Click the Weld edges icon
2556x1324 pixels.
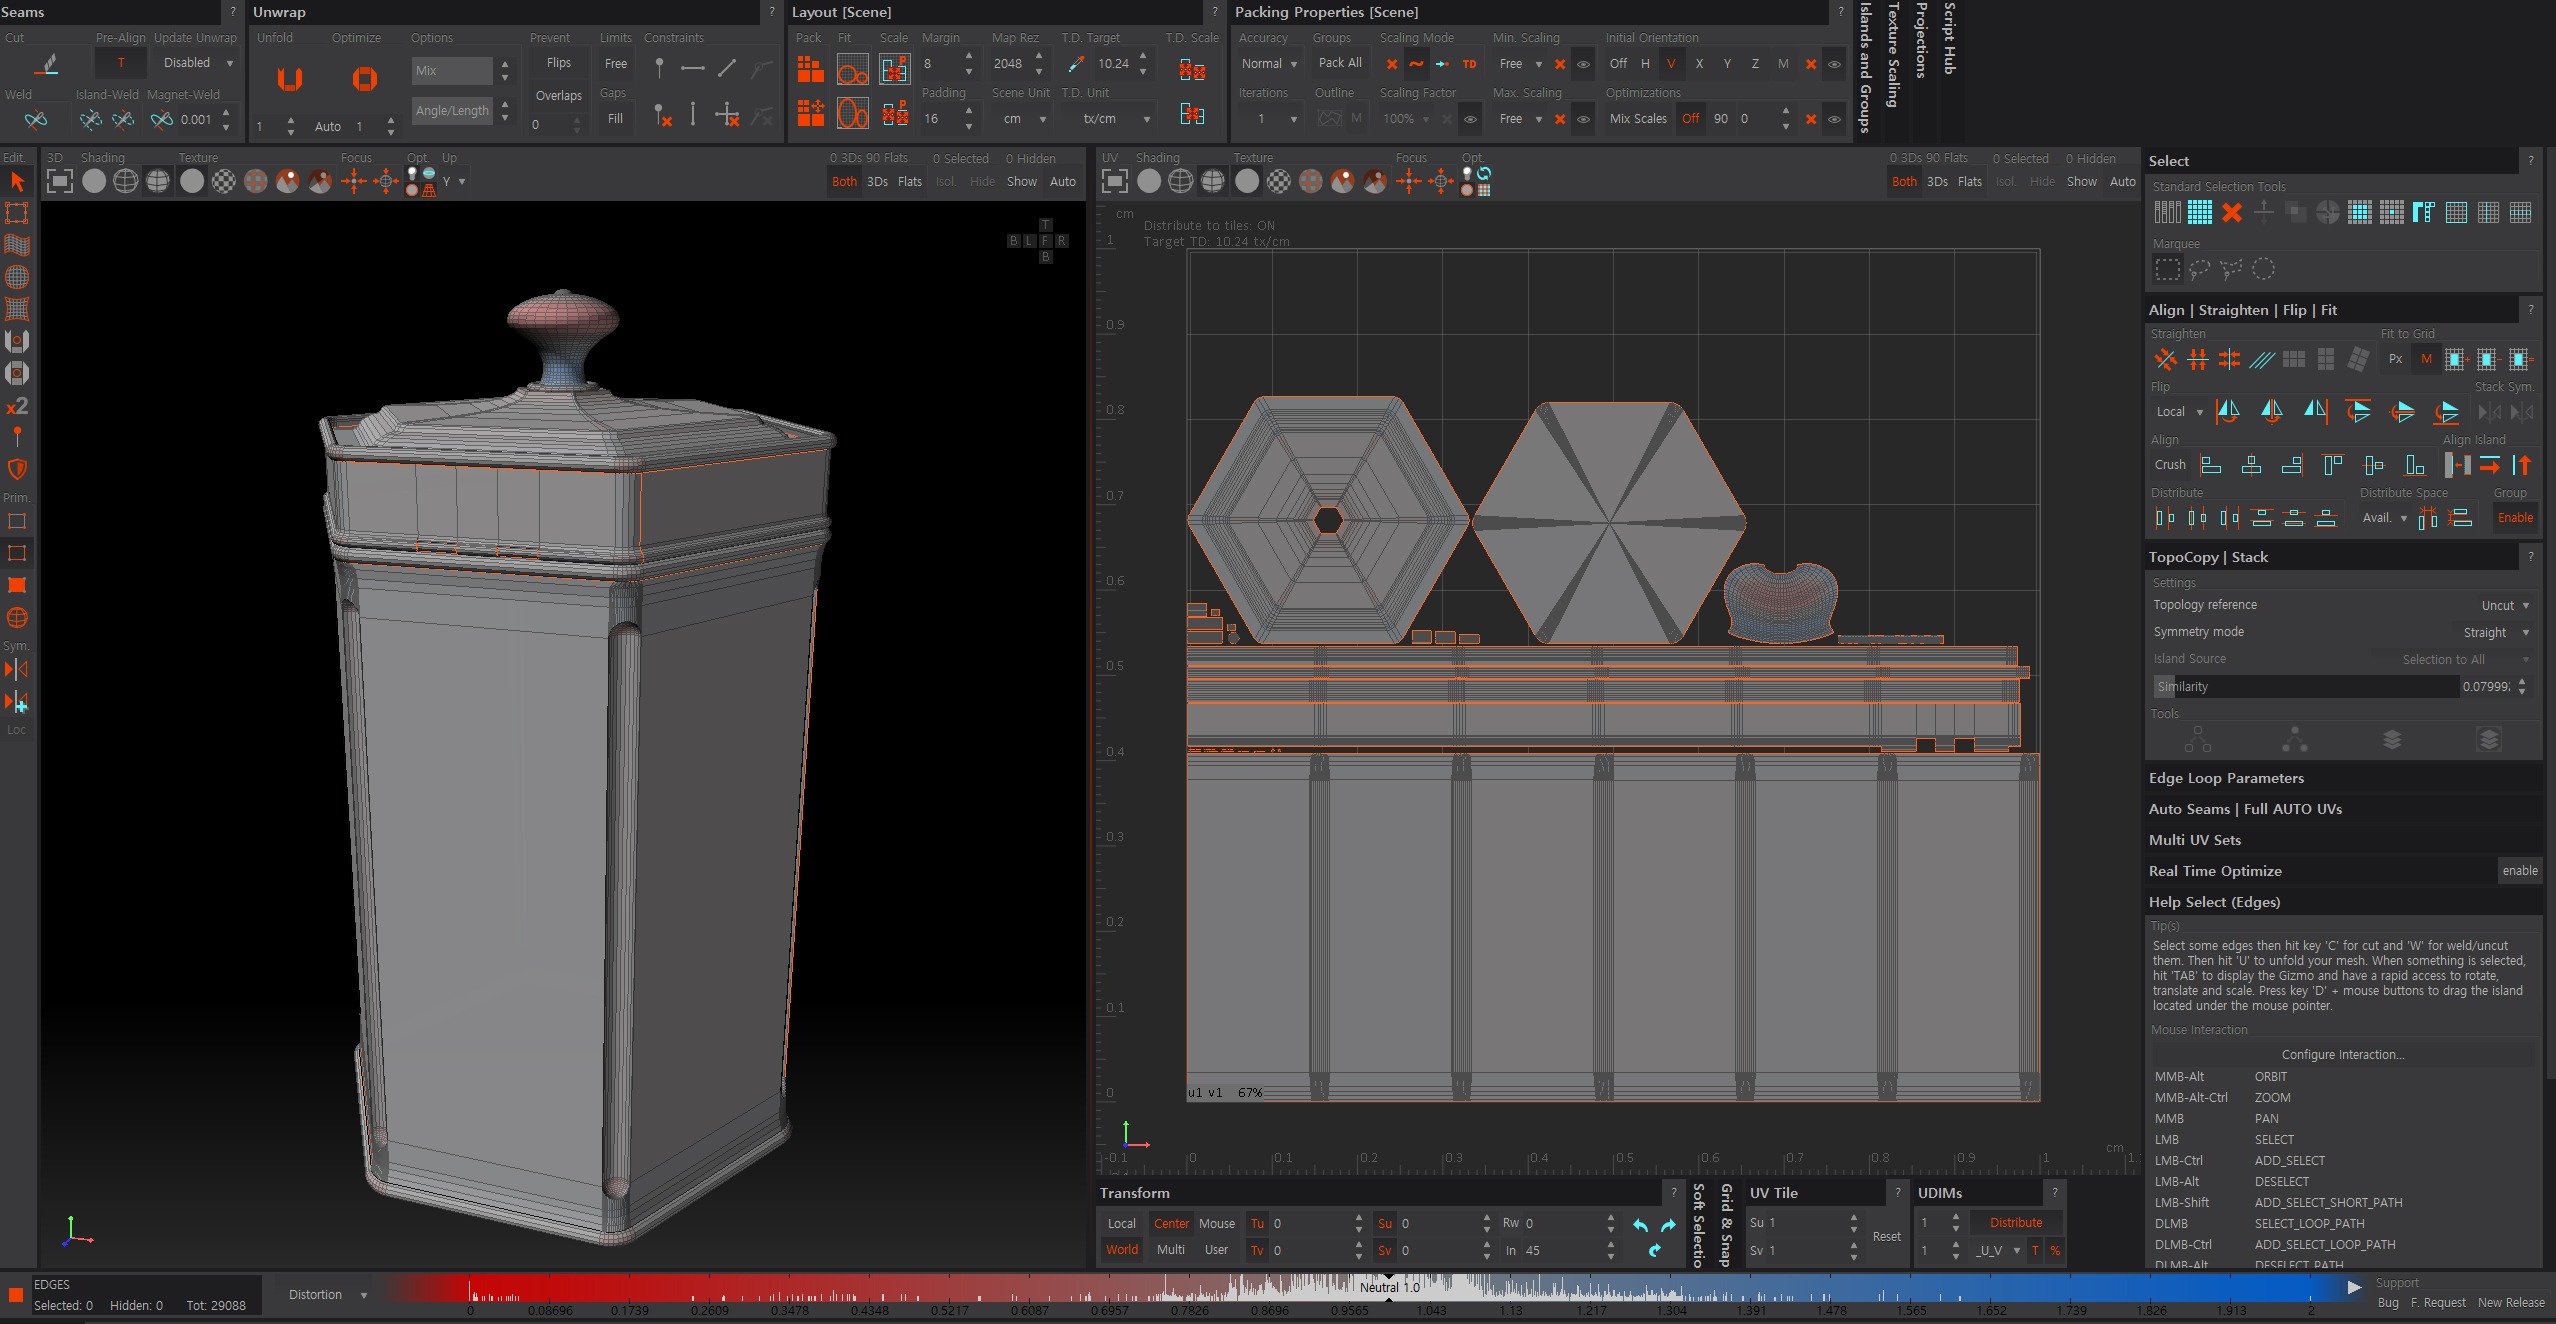tap(36, 120)
